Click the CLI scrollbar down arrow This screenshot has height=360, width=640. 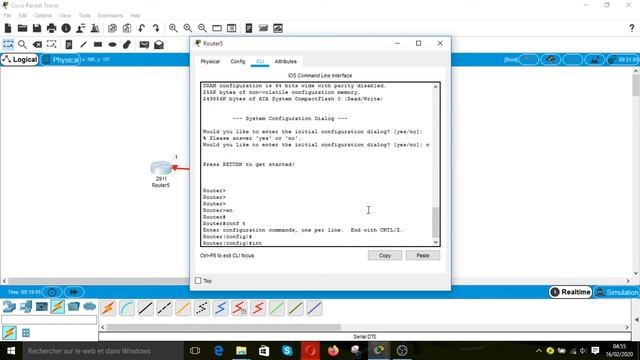pos(436,242)
